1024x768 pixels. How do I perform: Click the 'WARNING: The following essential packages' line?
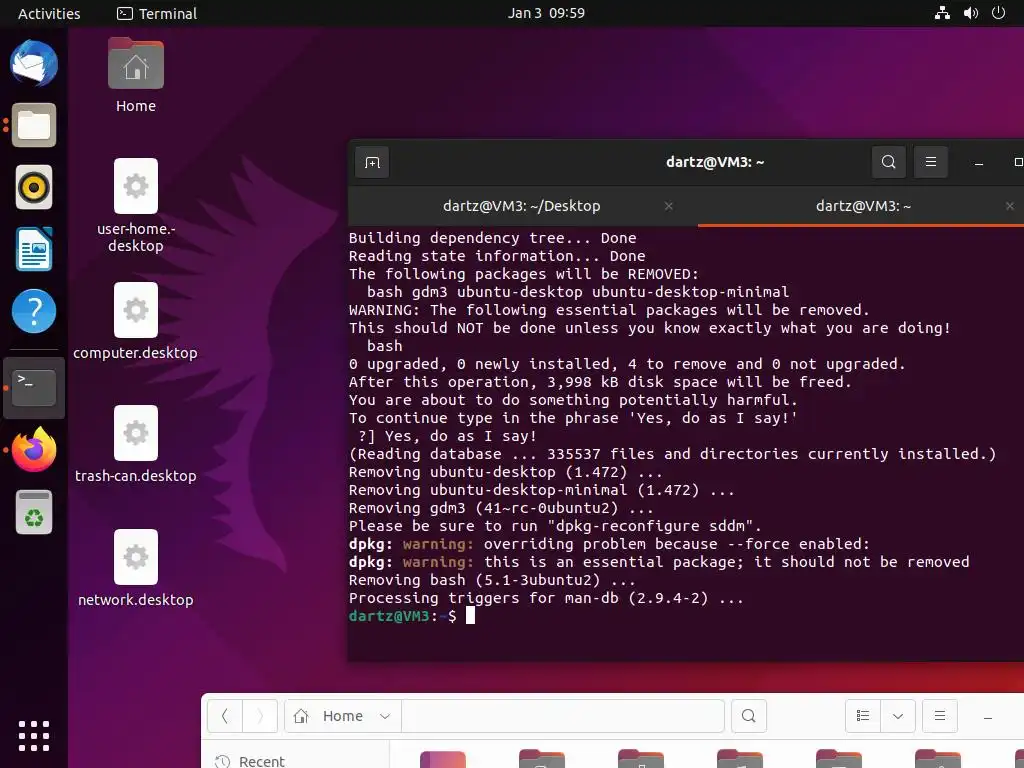click(609, 310)
